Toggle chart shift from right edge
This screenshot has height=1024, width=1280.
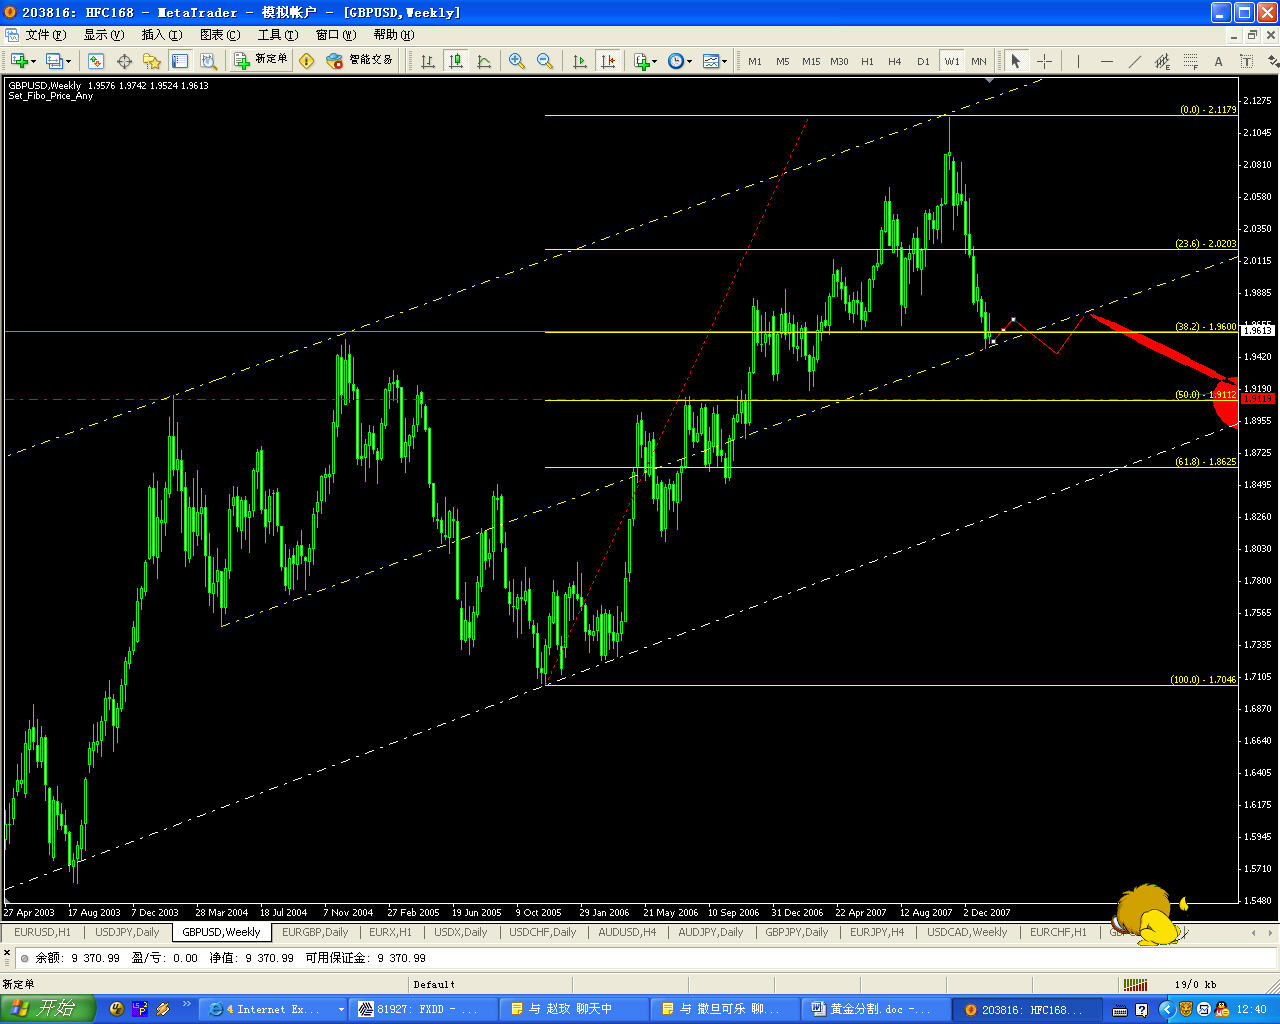608,61
